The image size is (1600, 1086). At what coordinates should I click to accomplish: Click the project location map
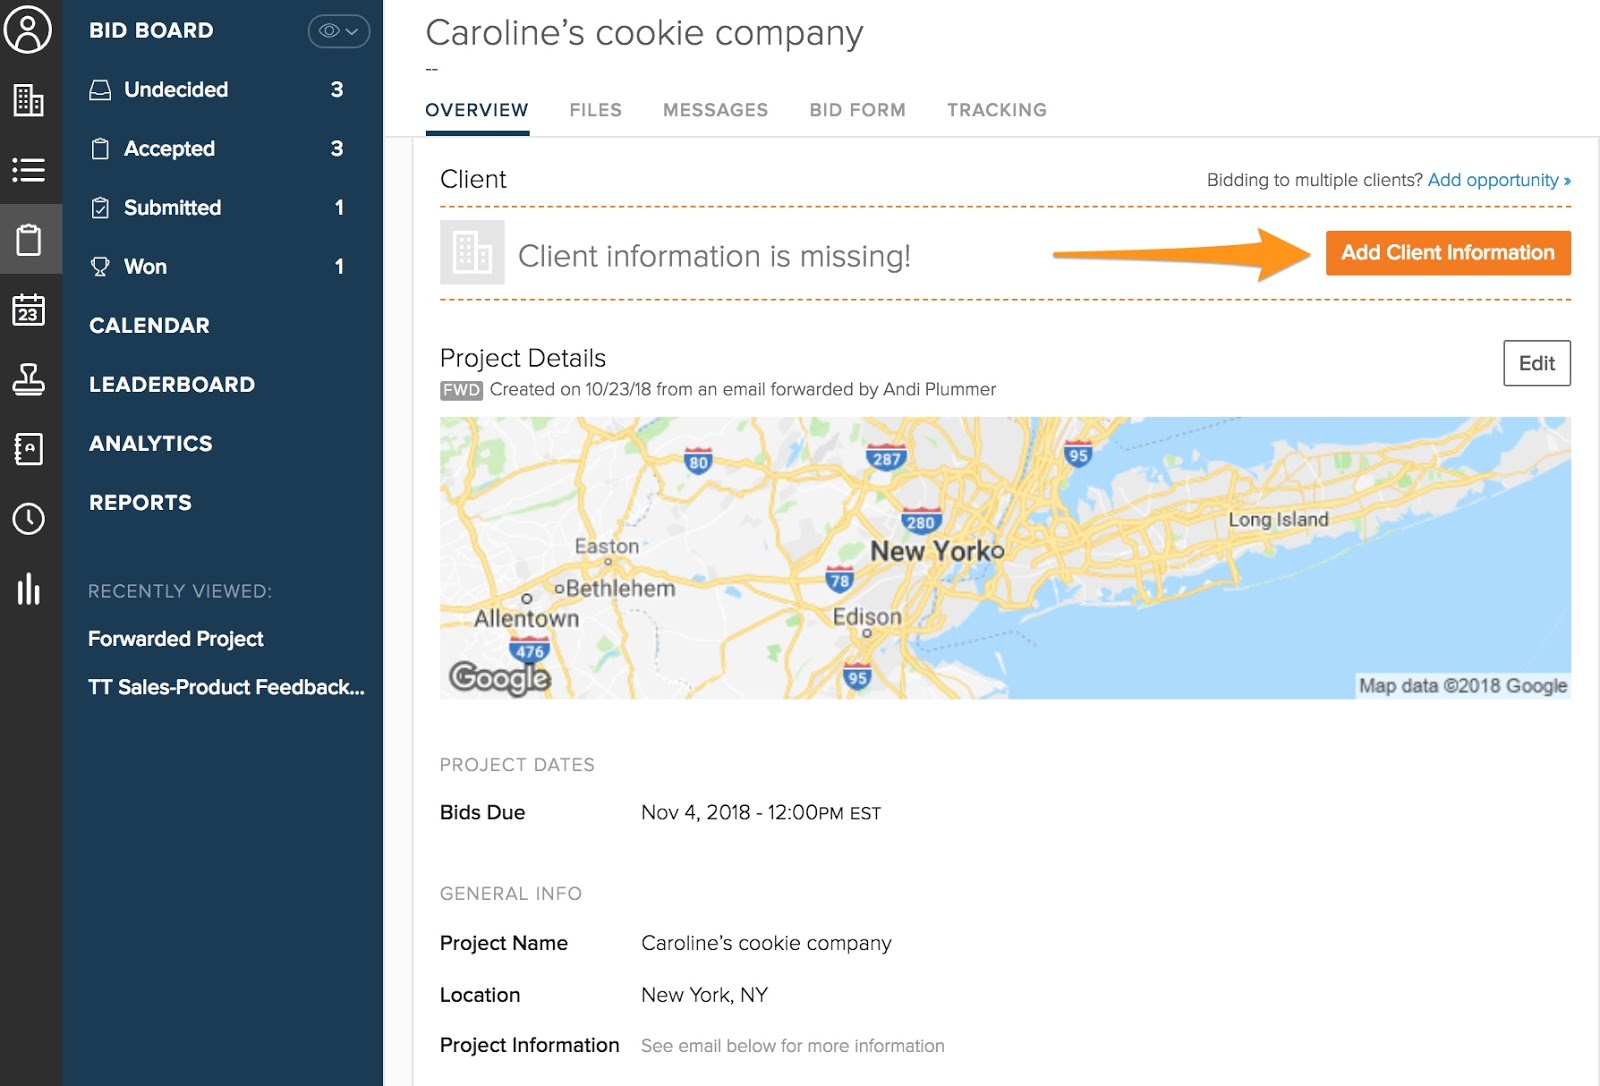click(x=1004, y=557)
